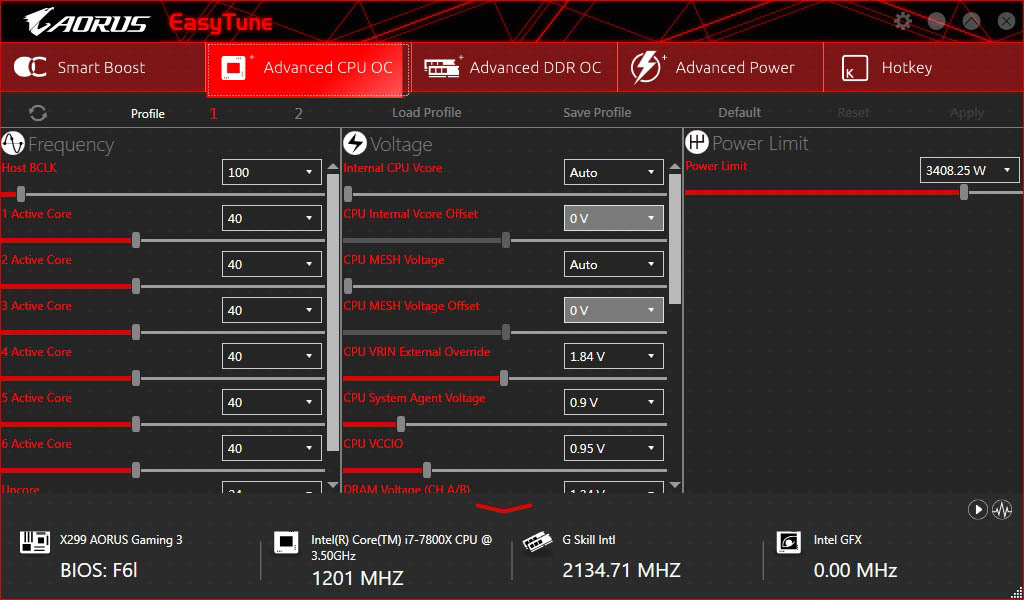This screenshot has width=1024, height=600.
Task: Open the CPU MESH Voltage dropdown
Action: [x=613, y=264]
